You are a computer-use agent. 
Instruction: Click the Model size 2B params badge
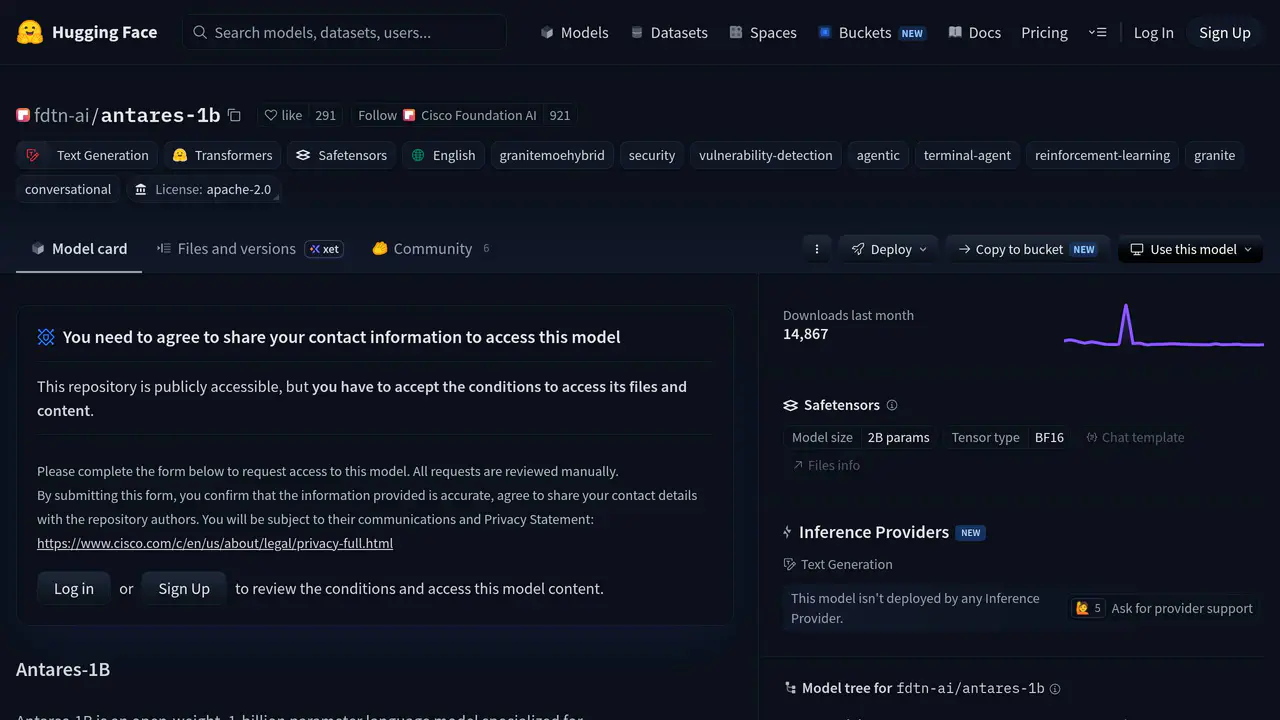coord(861,437)
